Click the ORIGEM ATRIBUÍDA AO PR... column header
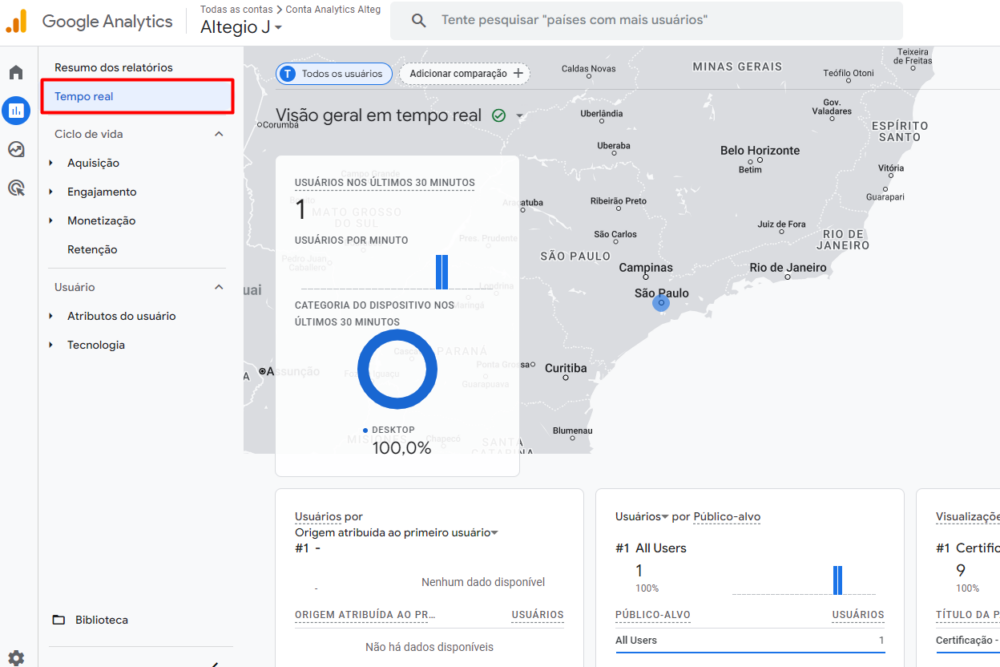This screenshot has height=667, width=1000. tap(365, 615)
